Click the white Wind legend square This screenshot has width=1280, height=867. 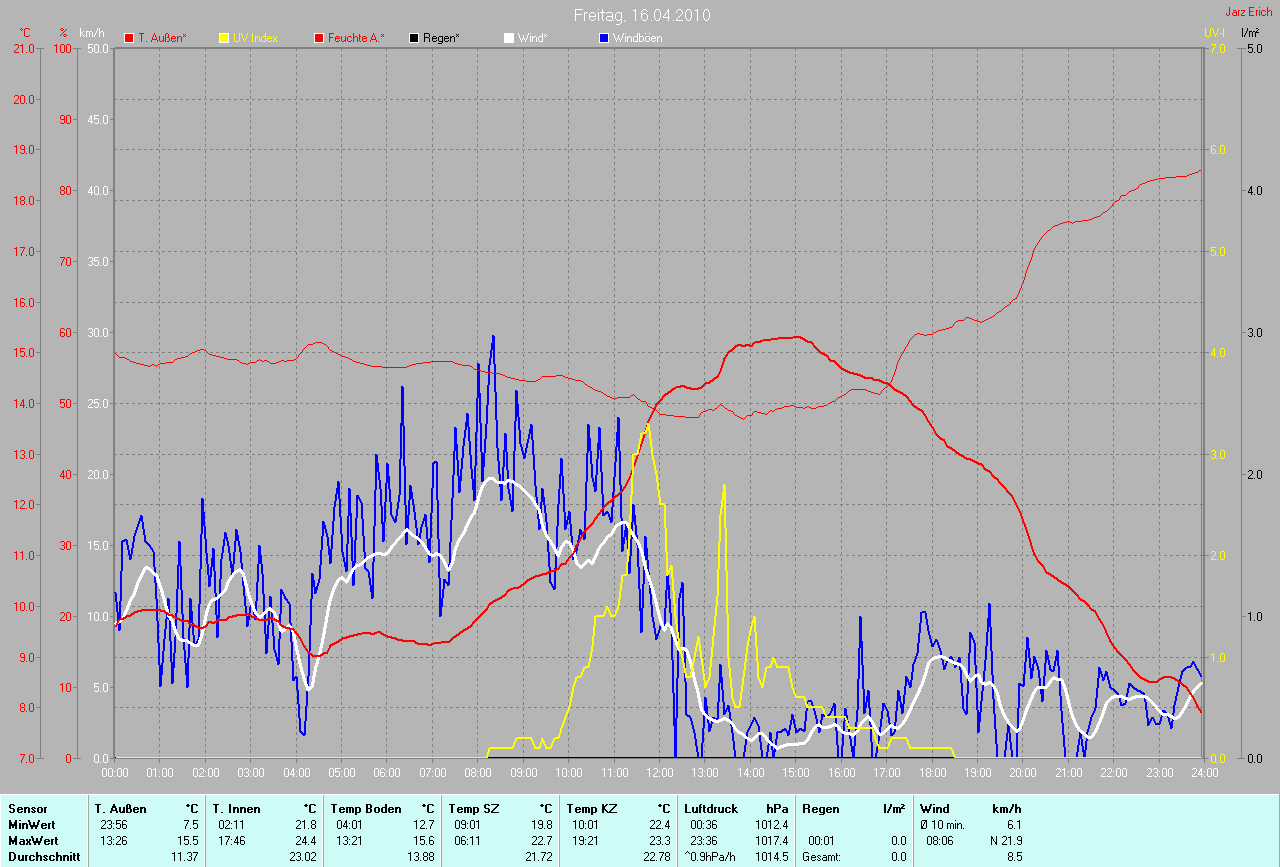click(508, 38)
